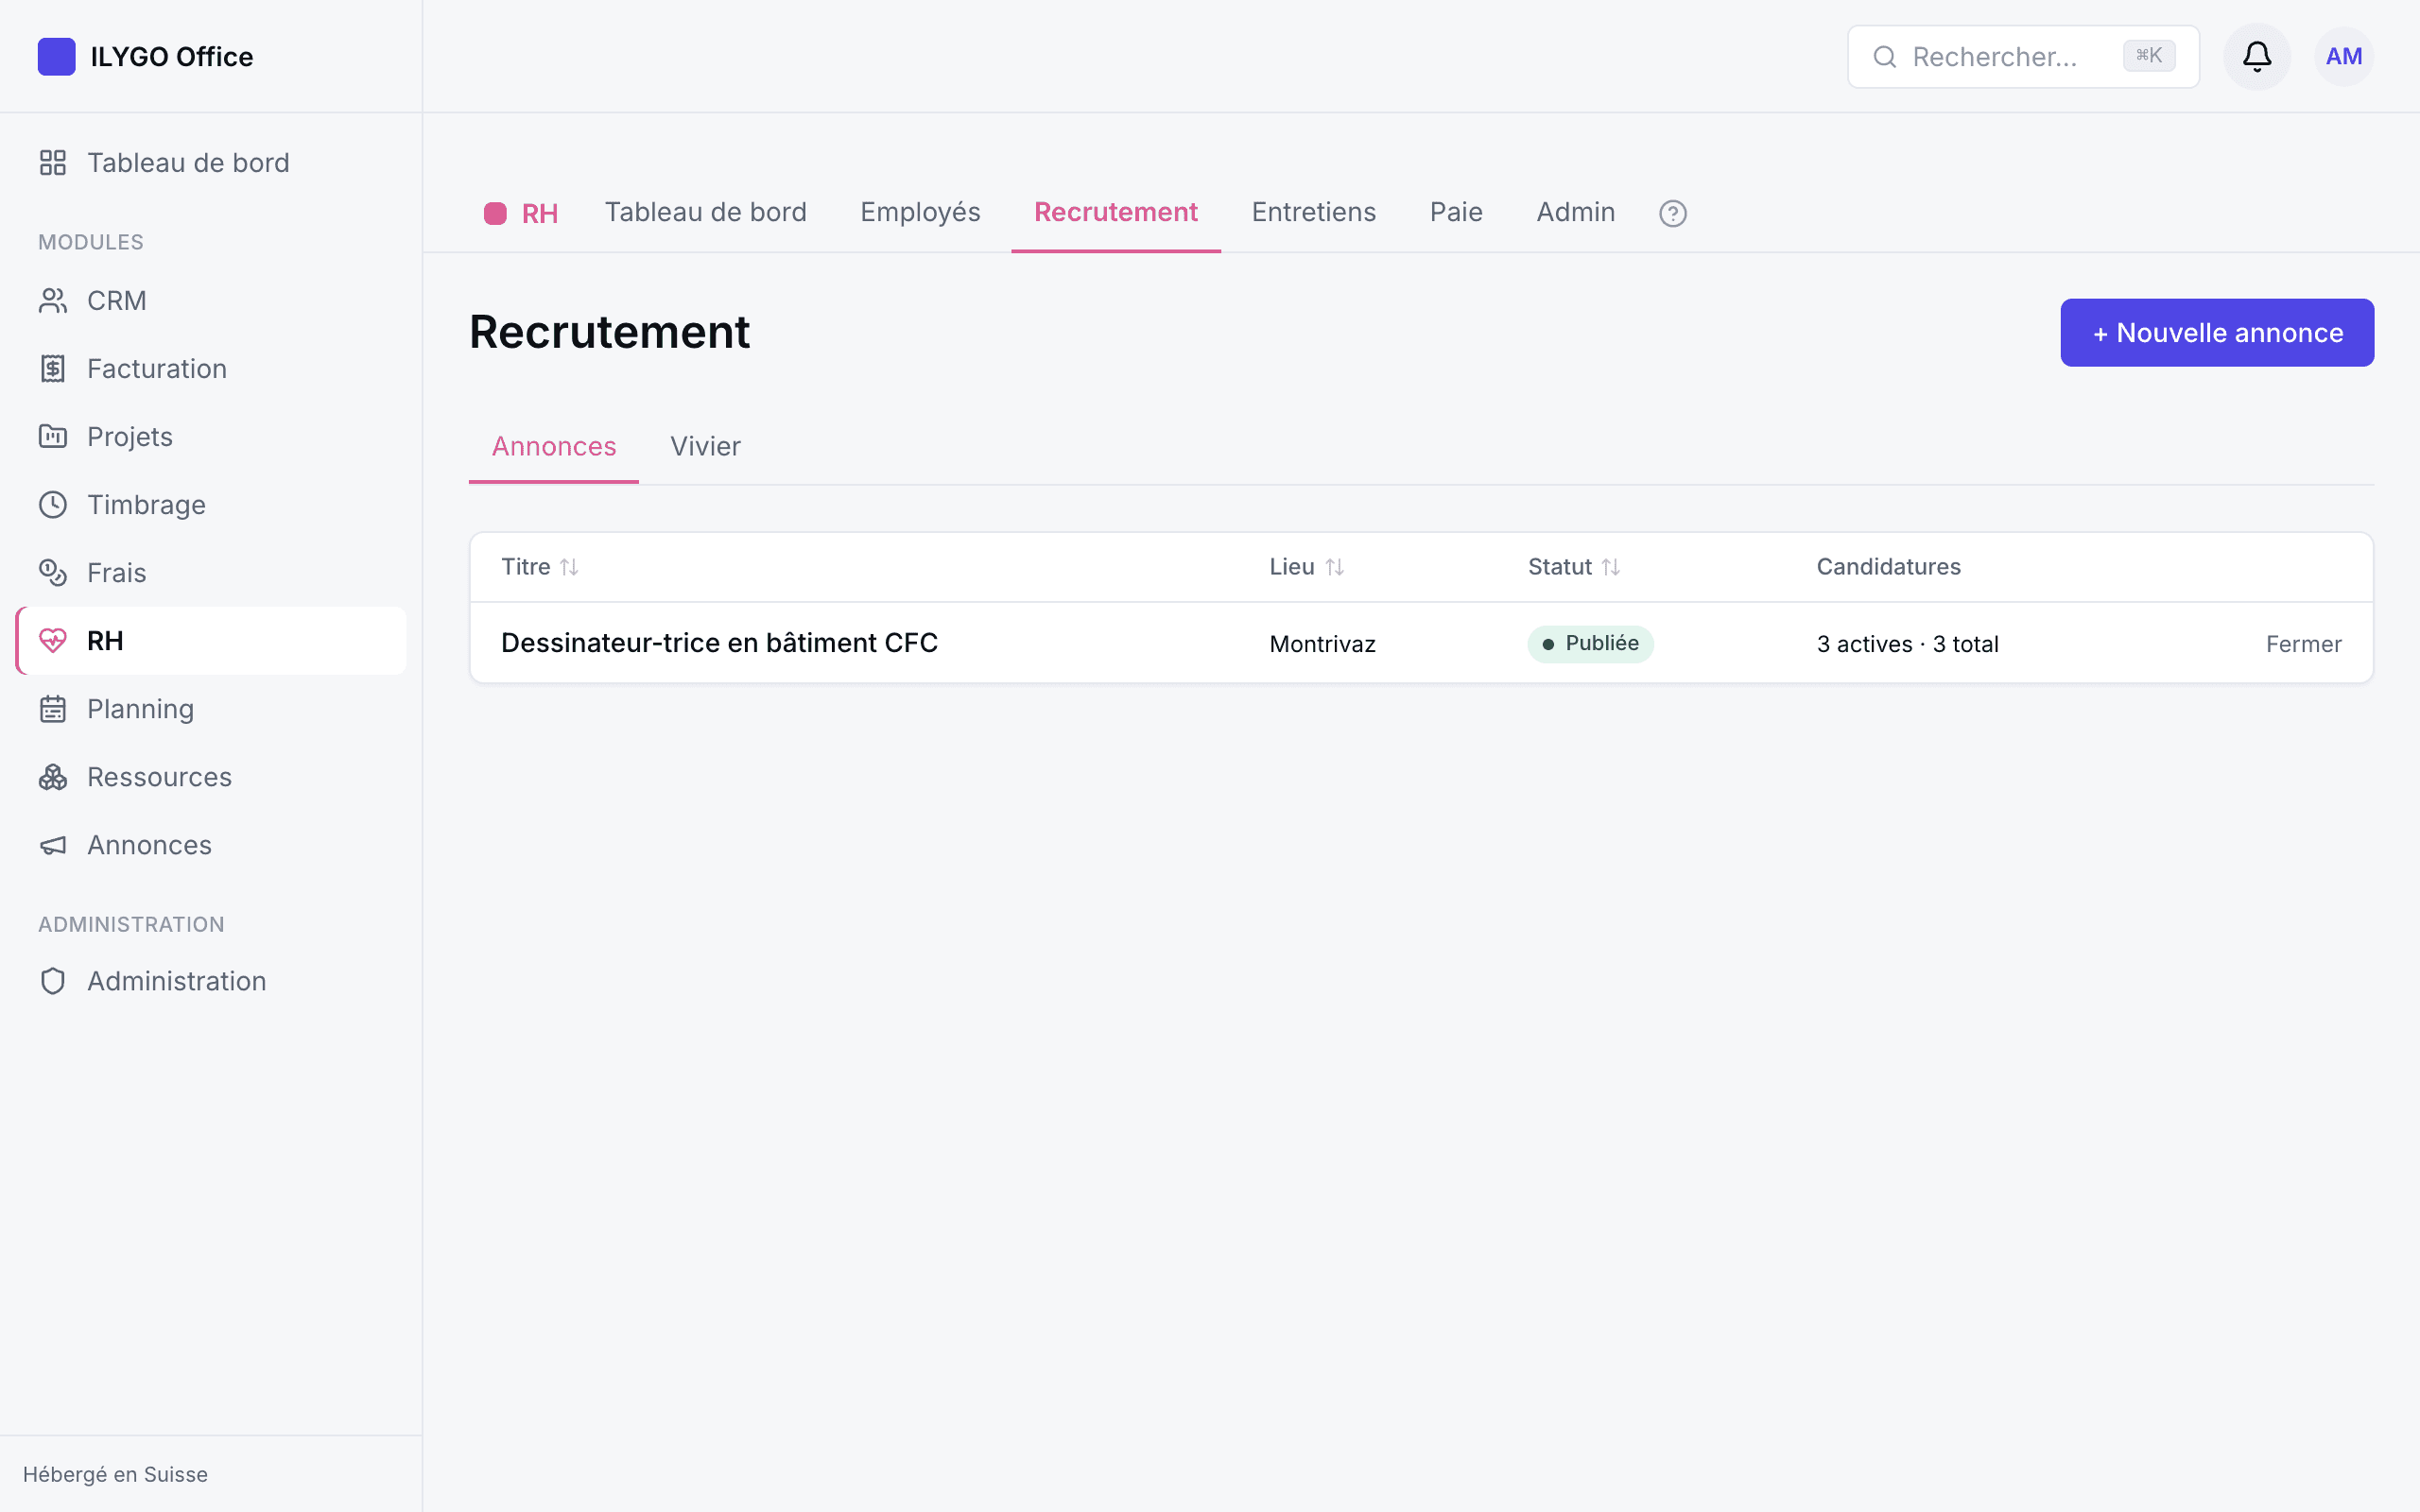Open Administration in the sidebar

(x=211, y=981)
